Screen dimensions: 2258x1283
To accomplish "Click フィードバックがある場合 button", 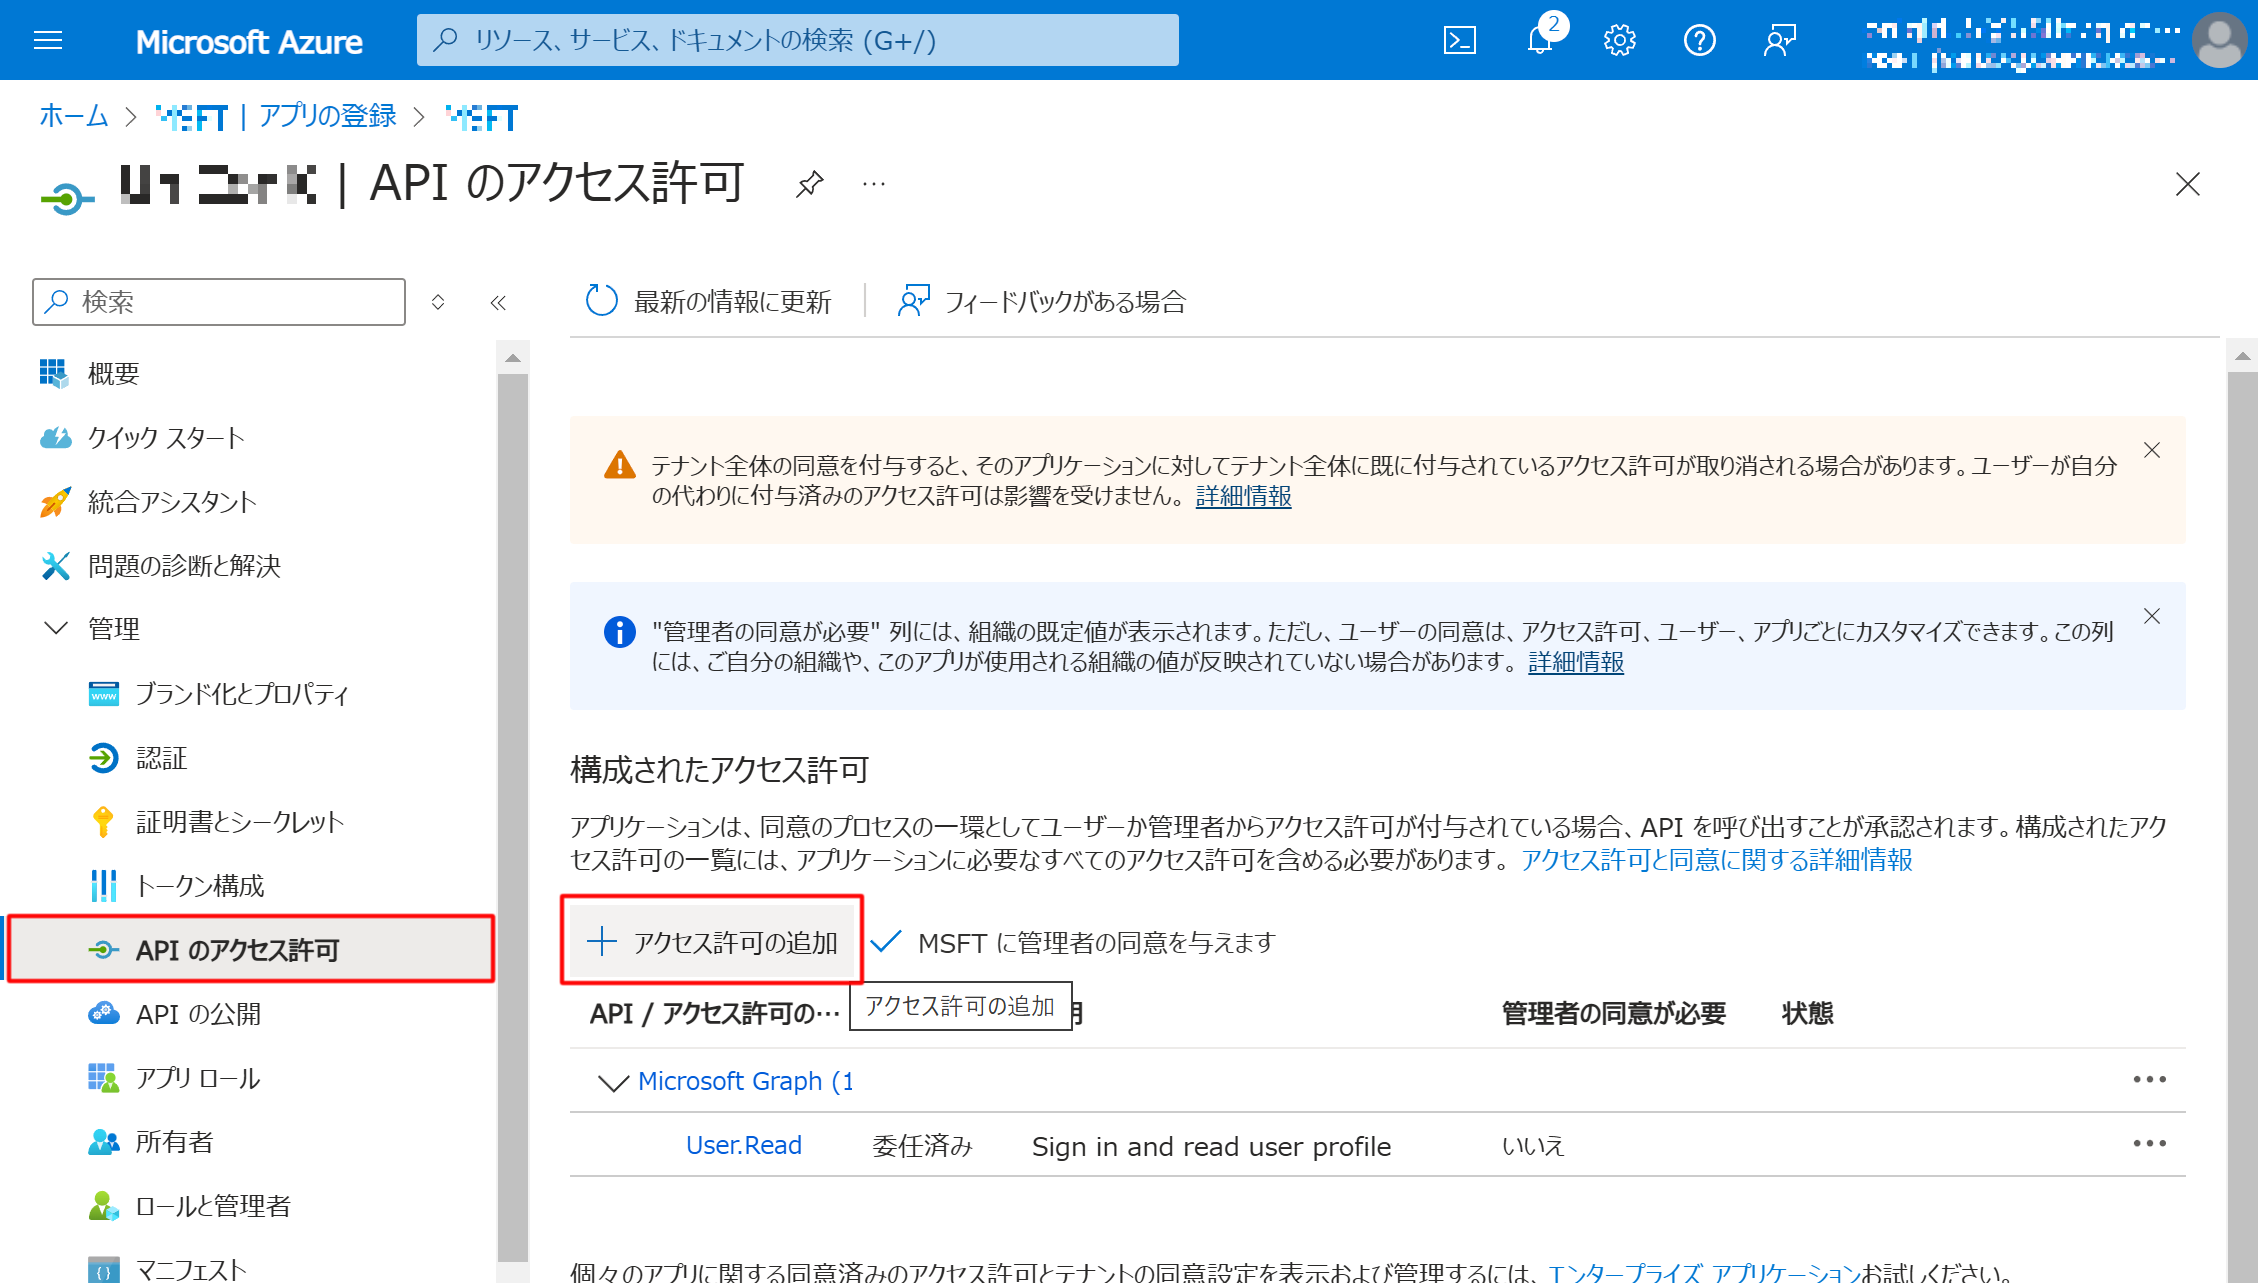I will 1042,302.
